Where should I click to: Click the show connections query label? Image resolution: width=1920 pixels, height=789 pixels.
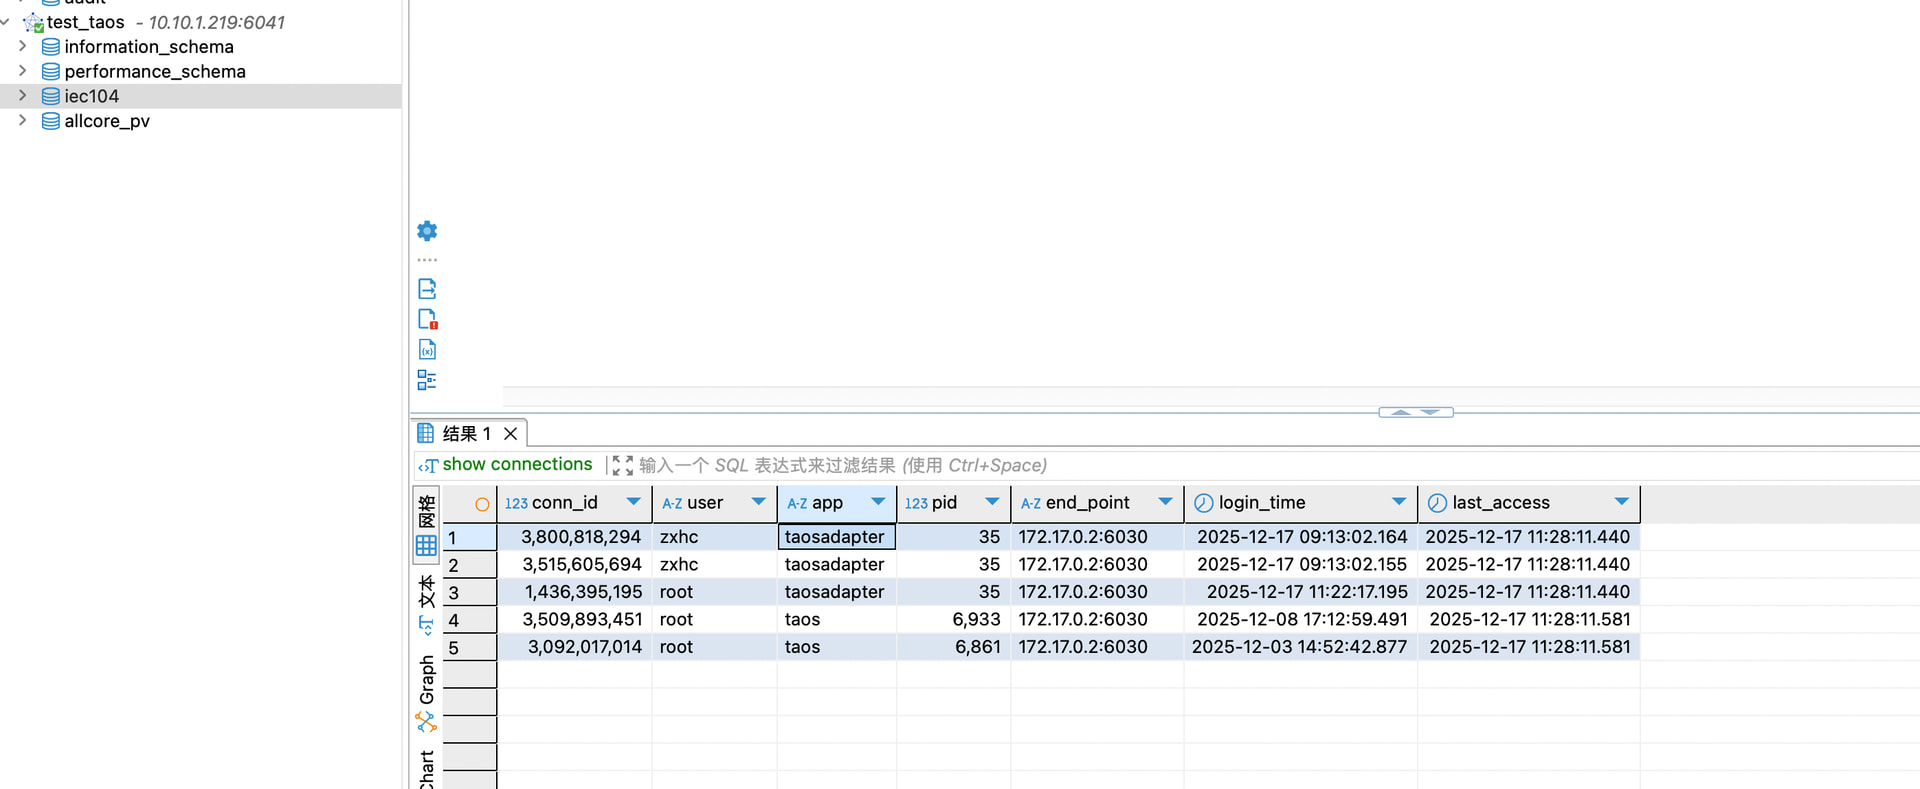pos(516,465)
